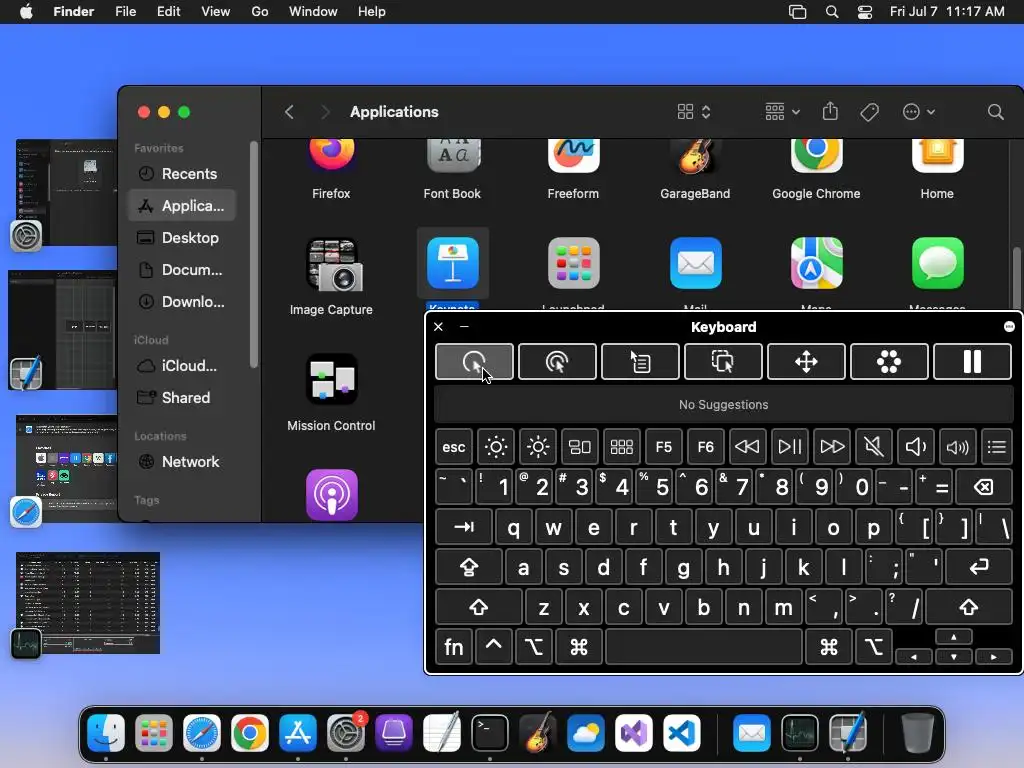Toggle the control key on on-screen keyboard
This screenshot has width=1024, height=768.
point(494,647)
